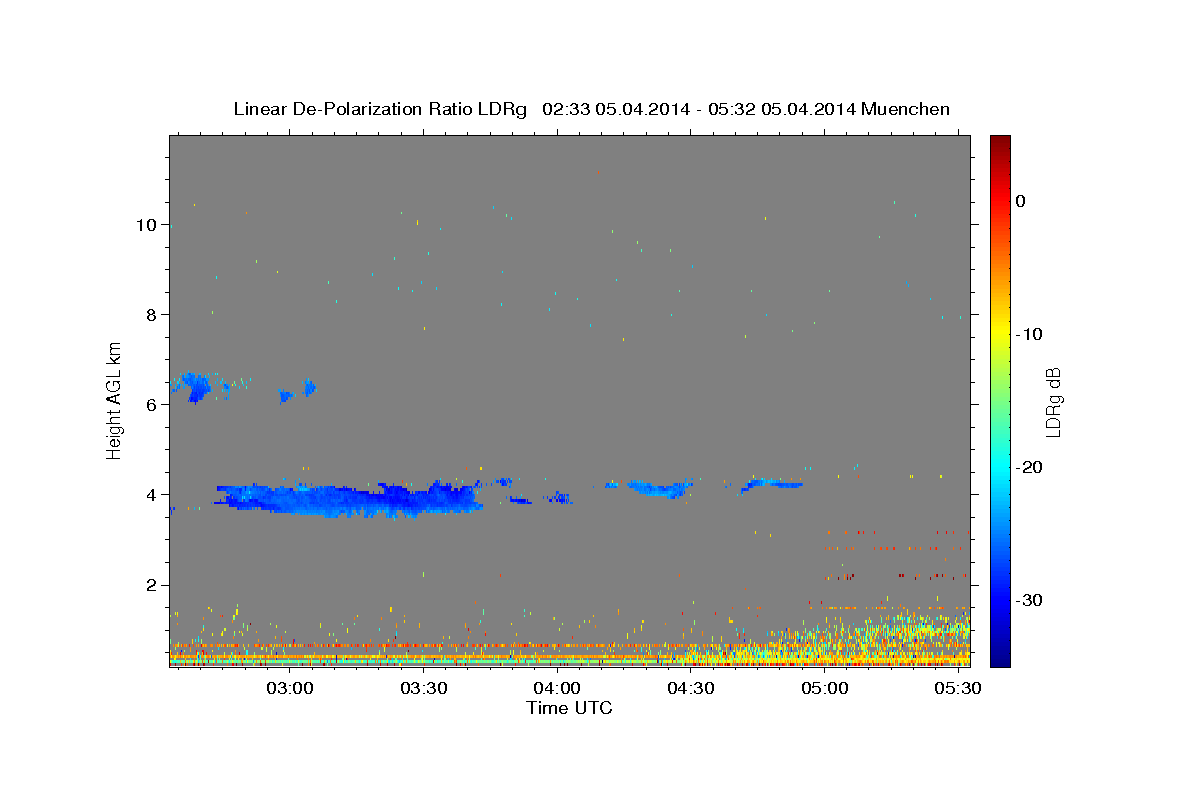Click the 'Time UTC' axis label

pos(569,708)
